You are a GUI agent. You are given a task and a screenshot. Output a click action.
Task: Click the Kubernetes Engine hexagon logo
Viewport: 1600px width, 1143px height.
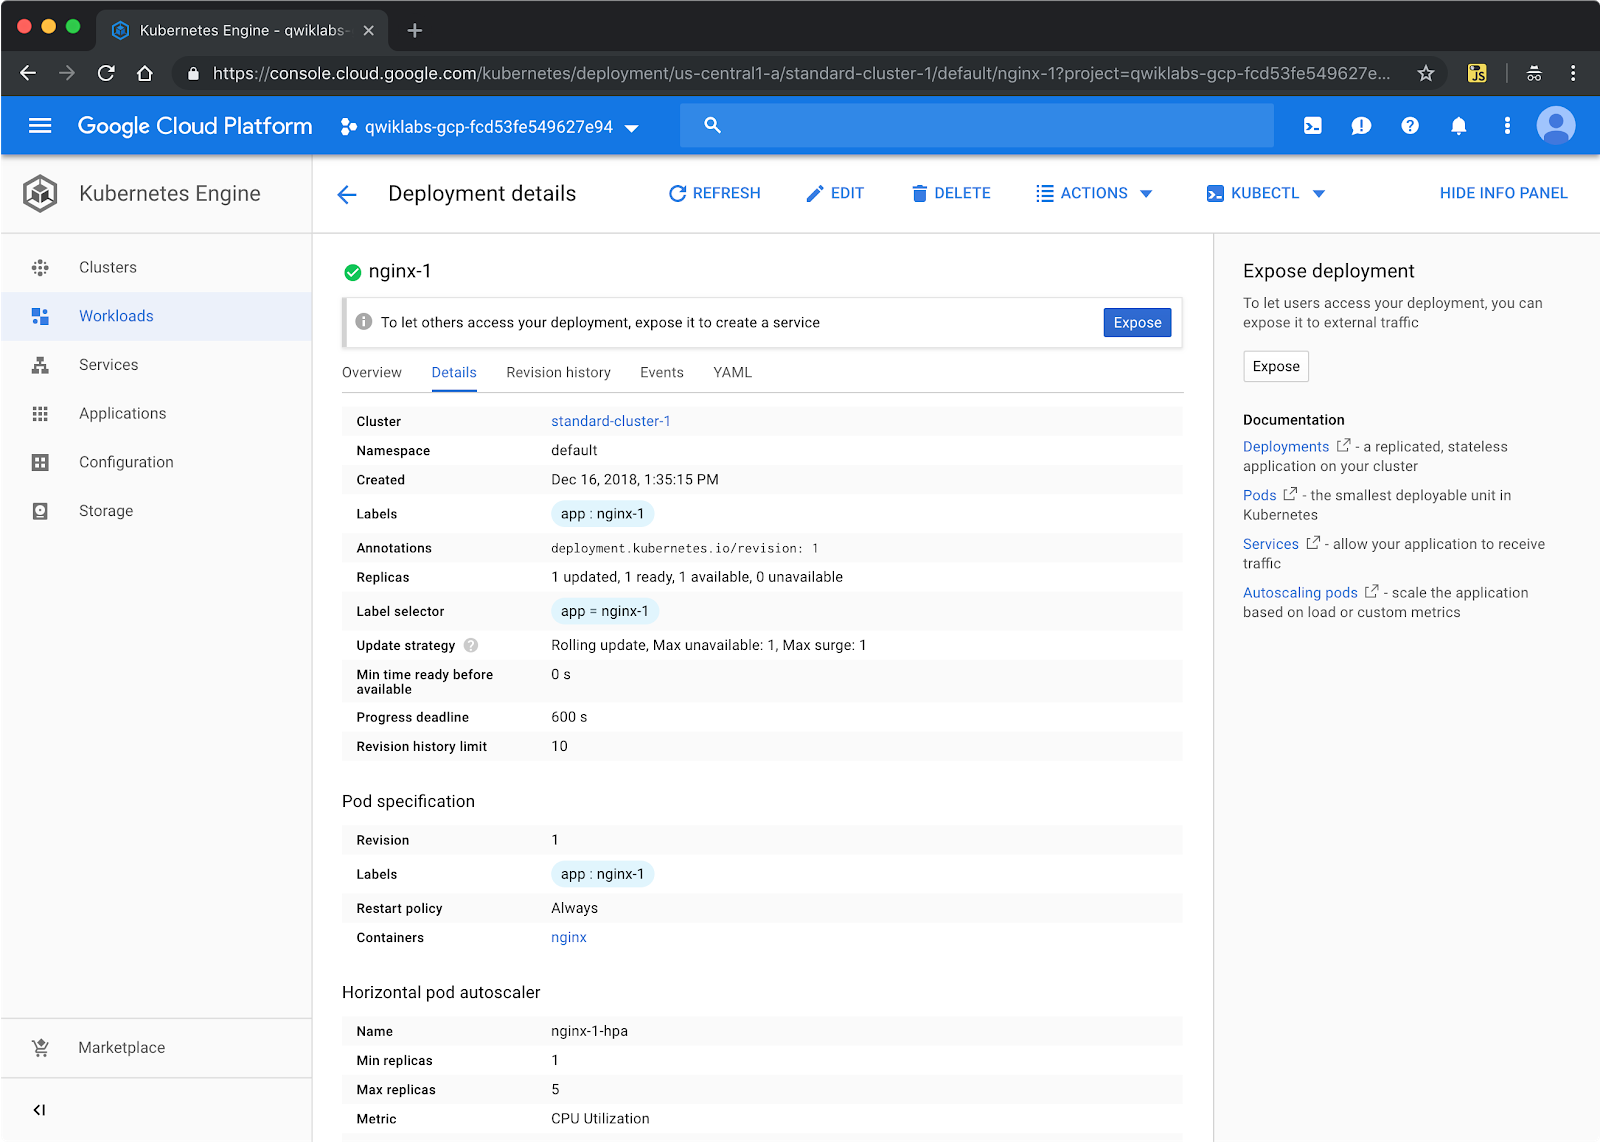(x=40, y=194)
